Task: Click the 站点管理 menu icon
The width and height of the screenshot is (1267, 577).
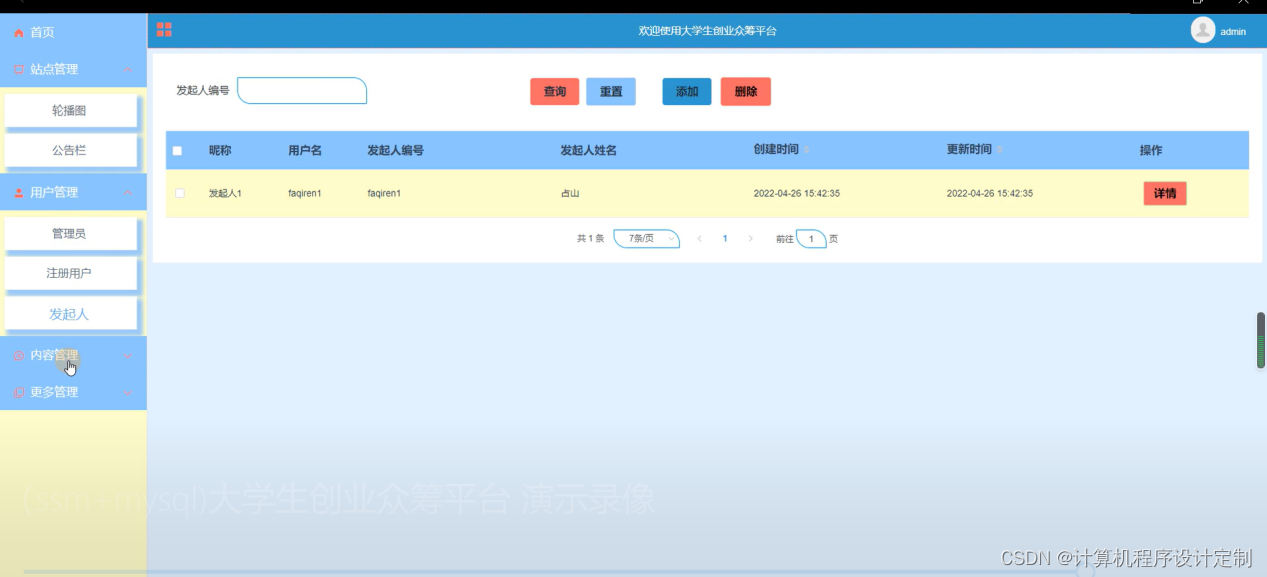Action: coord(18,69)
